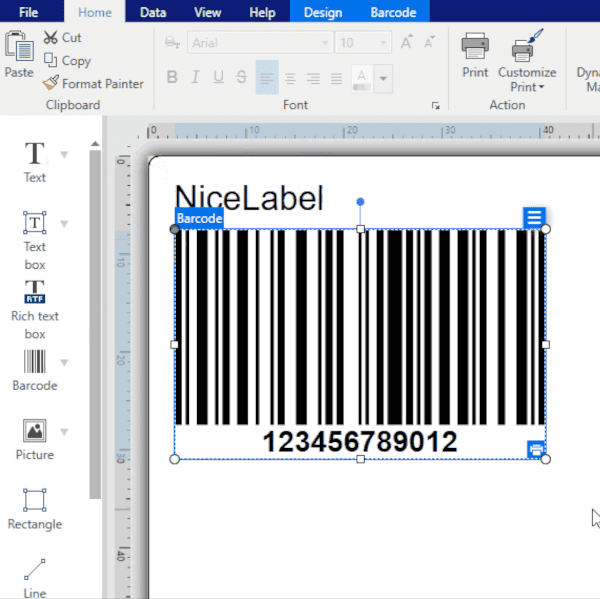600x599 pixels.
Task: Click the barcode right-middle resize handle
Action: coord(546,344)
